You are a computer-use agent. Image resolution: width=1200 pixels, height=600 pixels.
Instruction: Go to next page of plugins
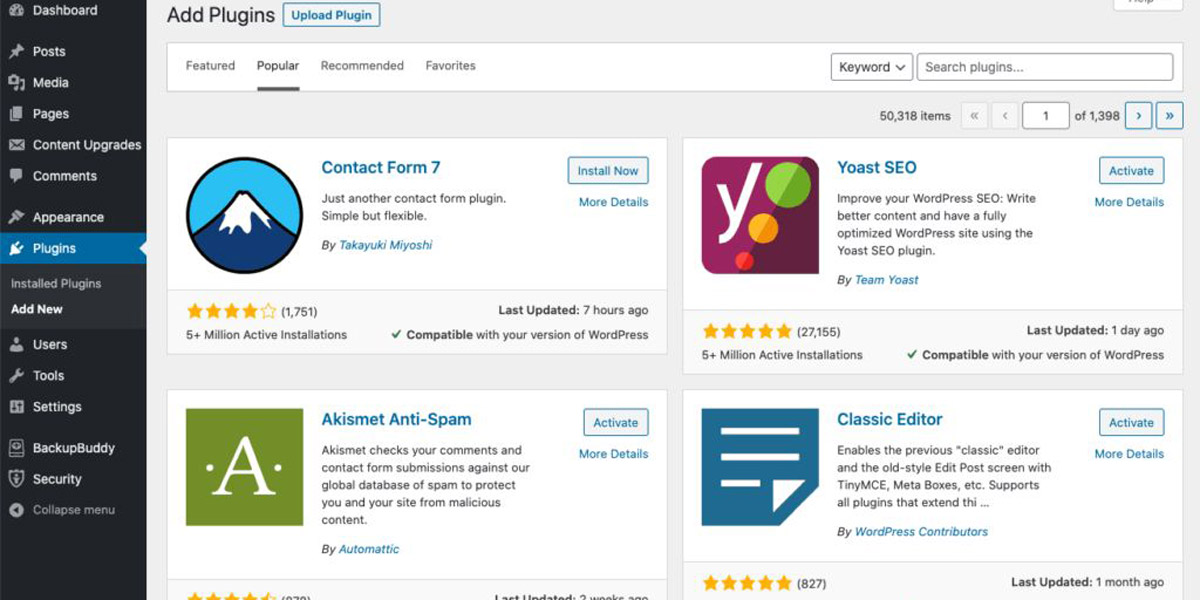(1138, 116)
